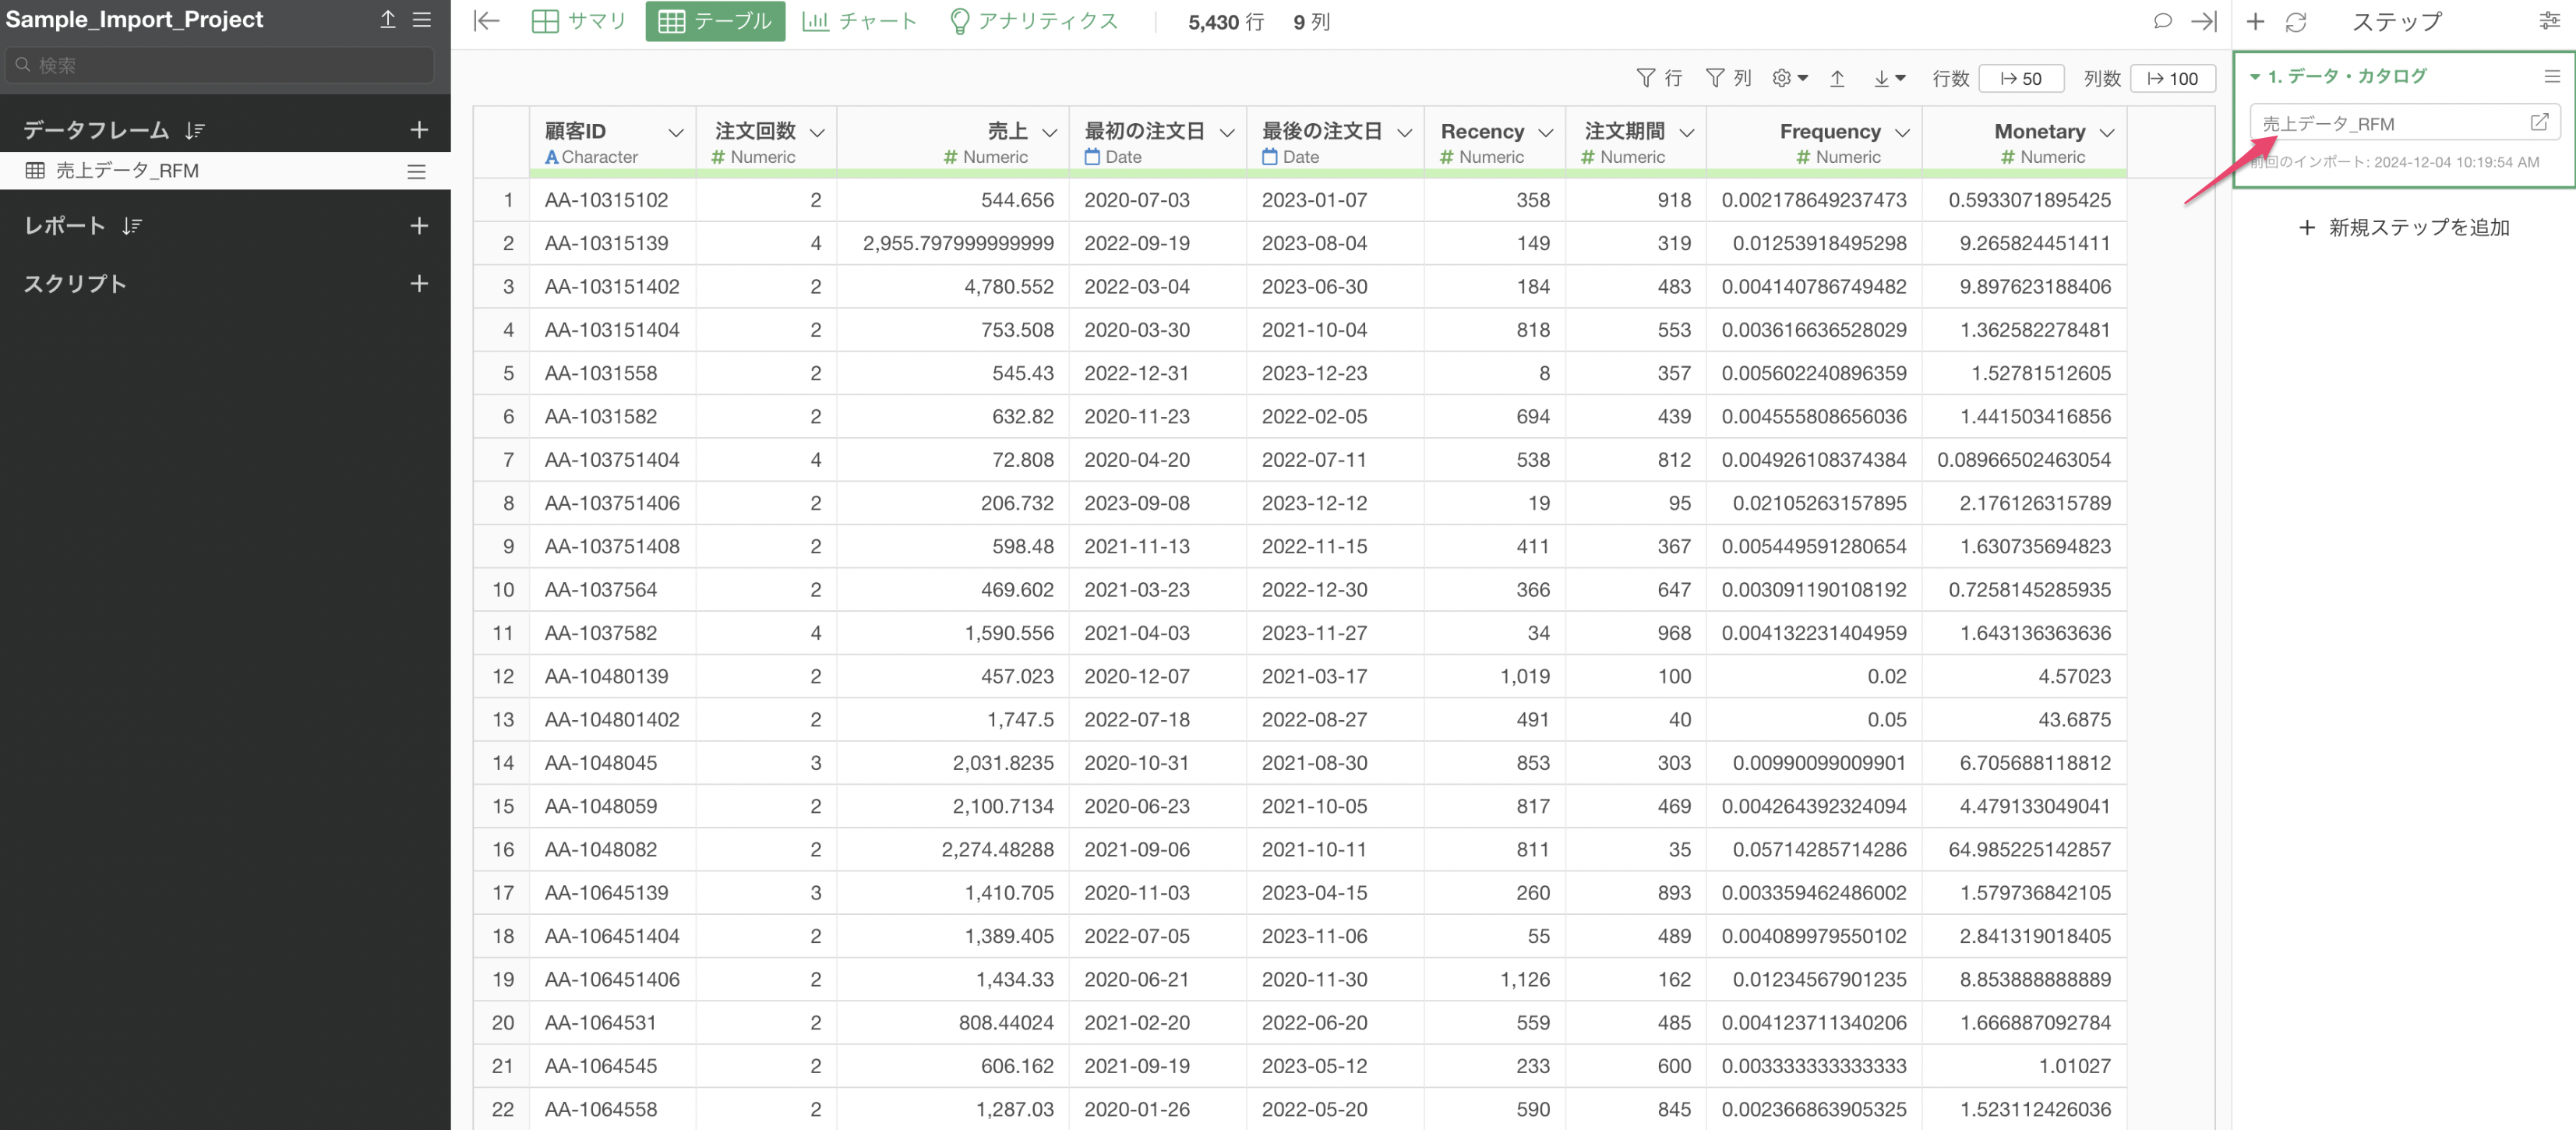Add a new script

tap(419, 284)
